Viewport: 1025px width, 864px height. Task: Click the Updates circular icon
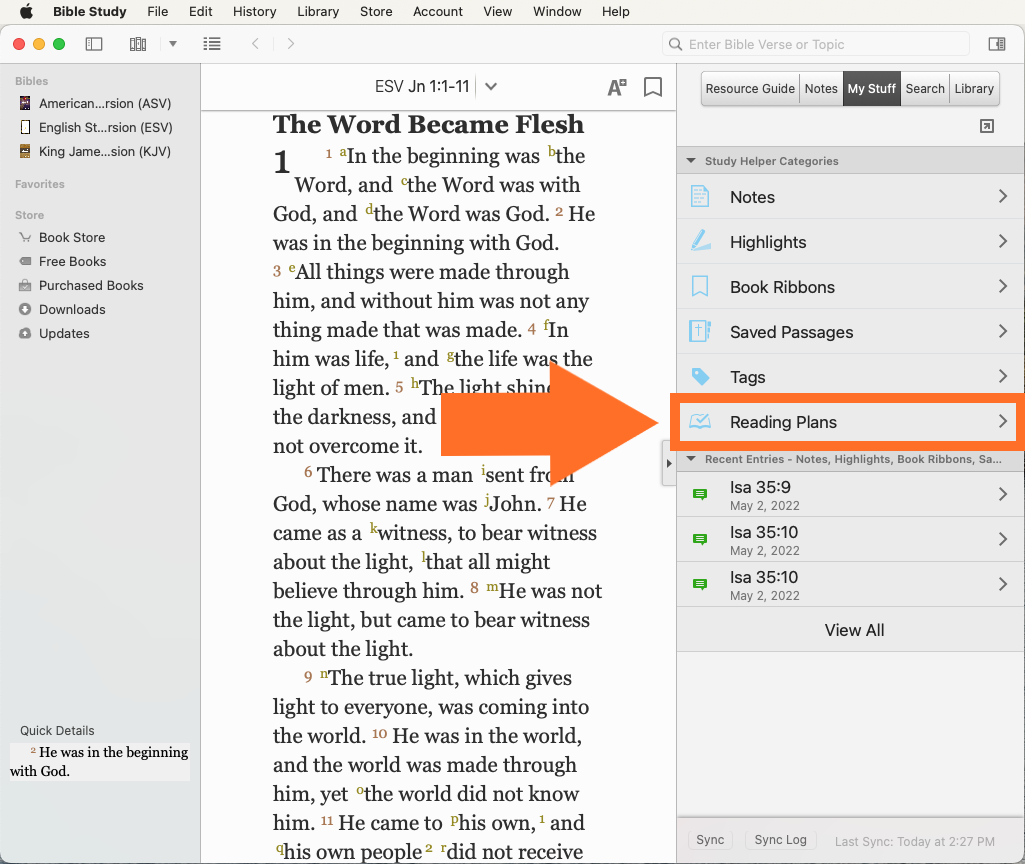25,333
